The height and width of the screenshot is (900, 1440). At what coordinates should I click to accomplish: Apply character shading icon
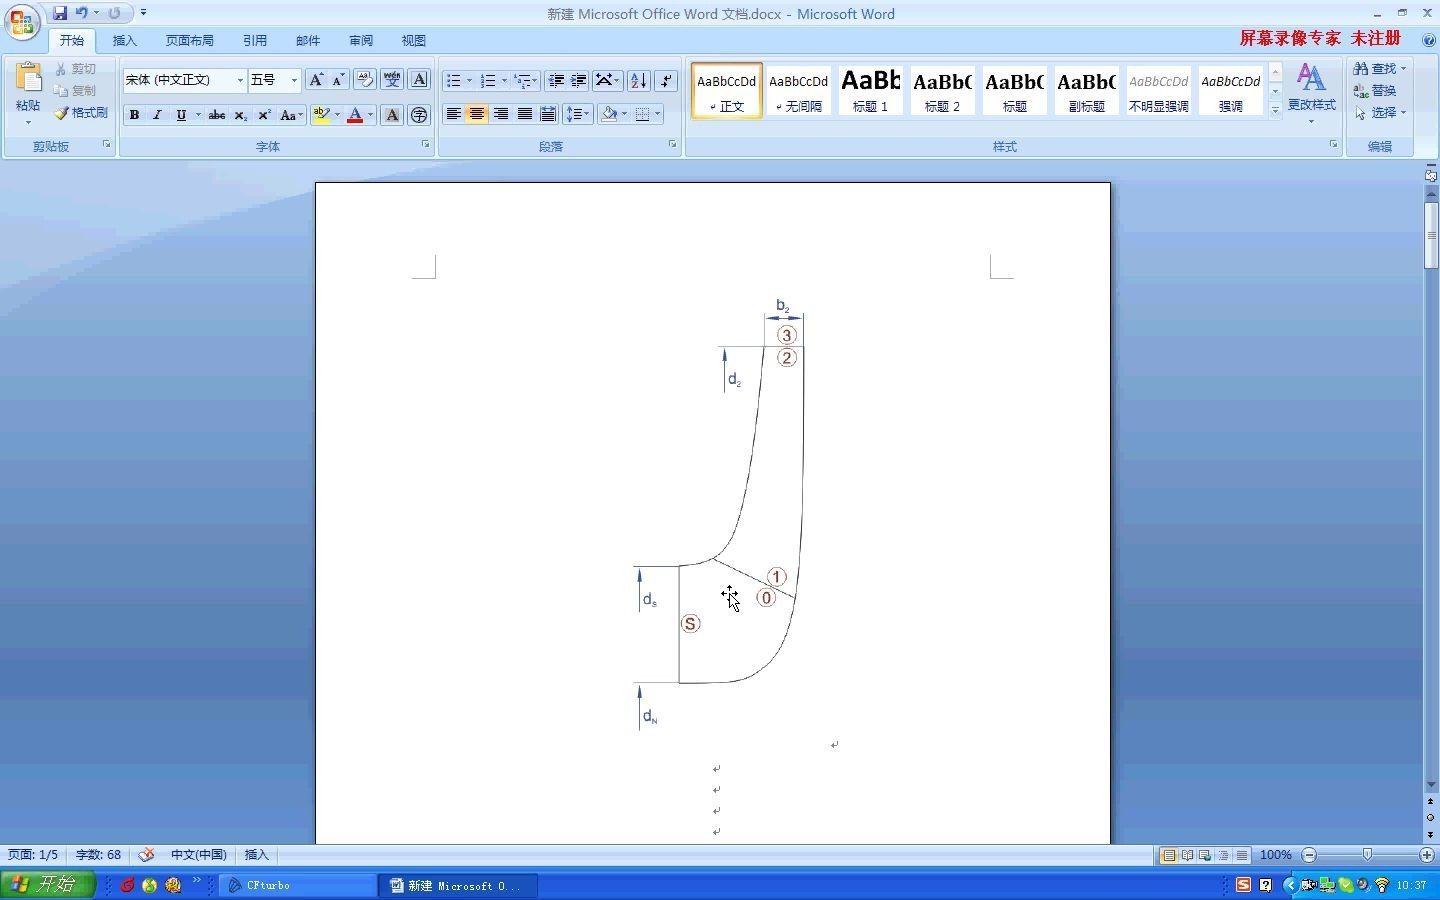pyautogui.click(x=392, y=115)
